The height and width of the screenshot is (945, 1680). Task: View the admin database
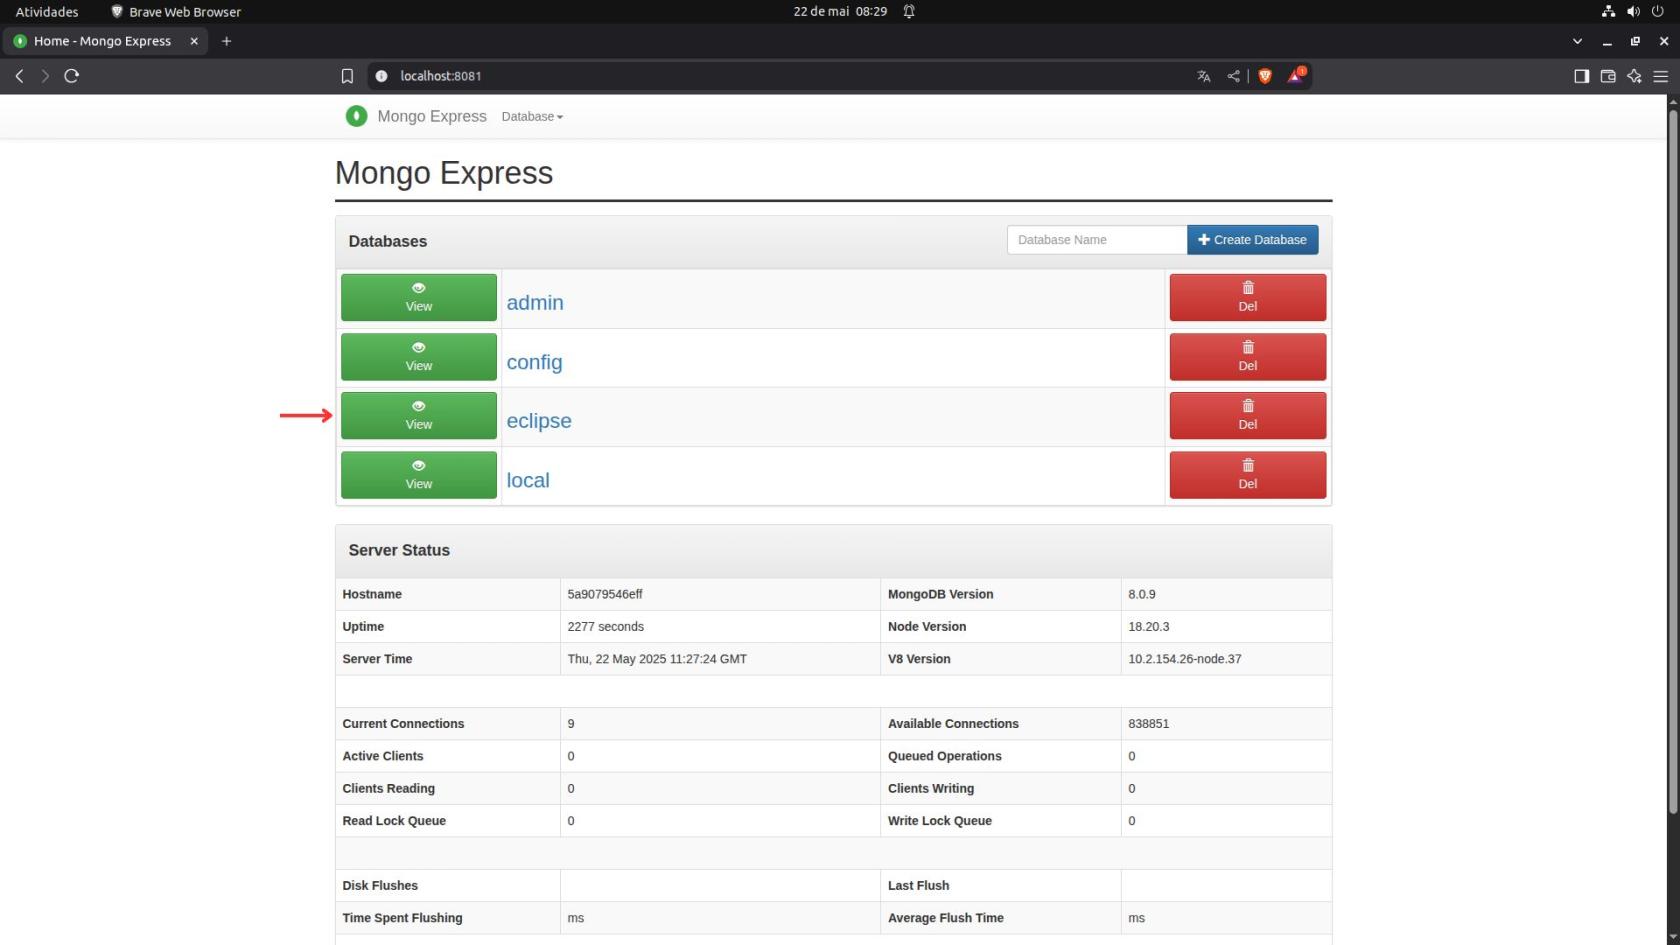pyautogui.click(x=419, y=297)
